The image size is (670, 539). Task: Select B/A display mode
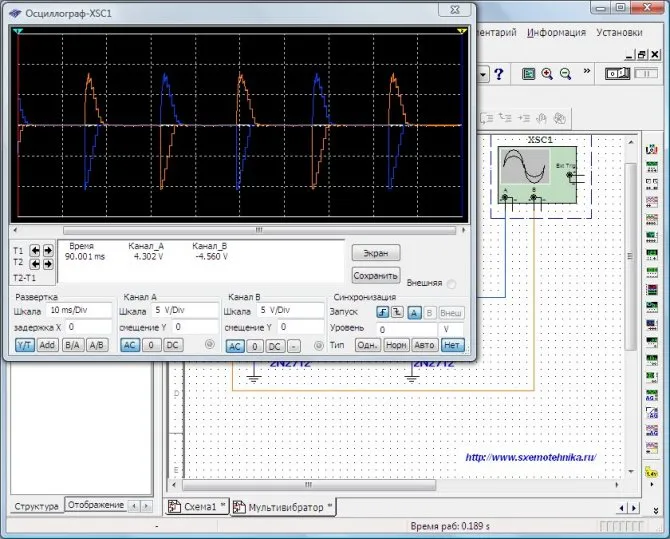click(73, 345)
